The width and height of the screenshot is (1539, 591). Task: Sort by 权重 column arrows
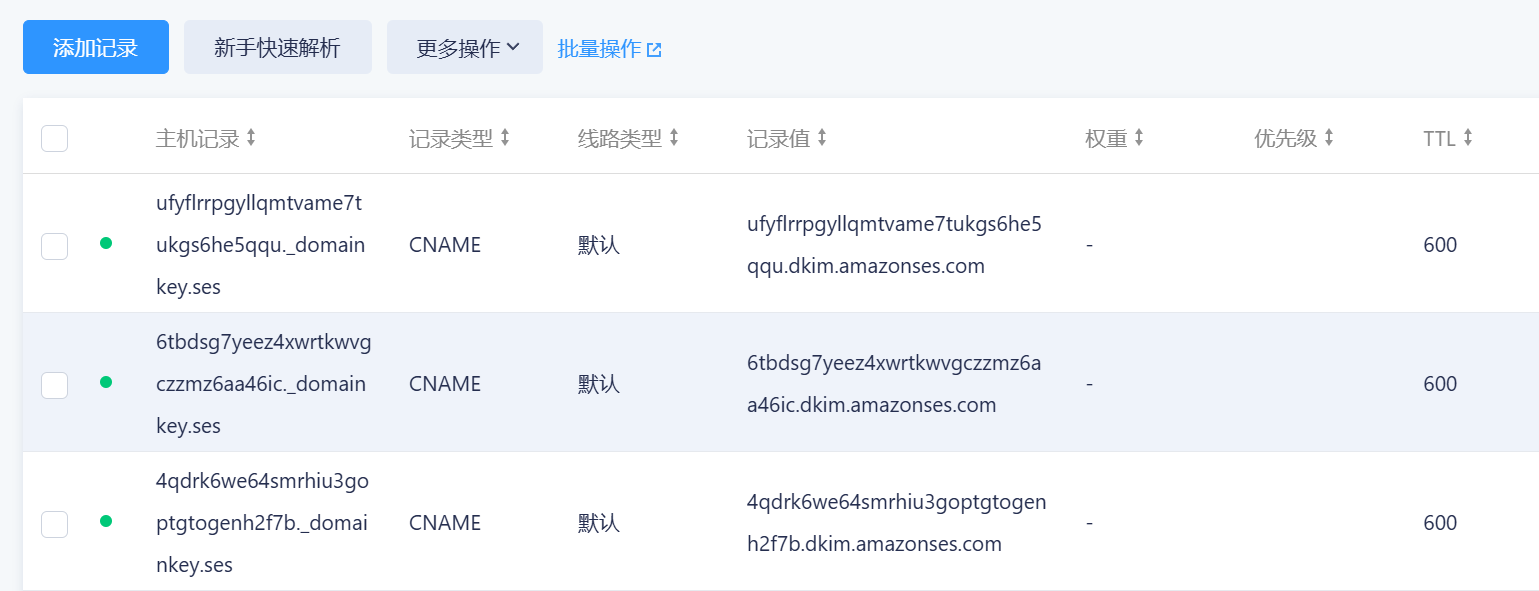(1138, 138)
